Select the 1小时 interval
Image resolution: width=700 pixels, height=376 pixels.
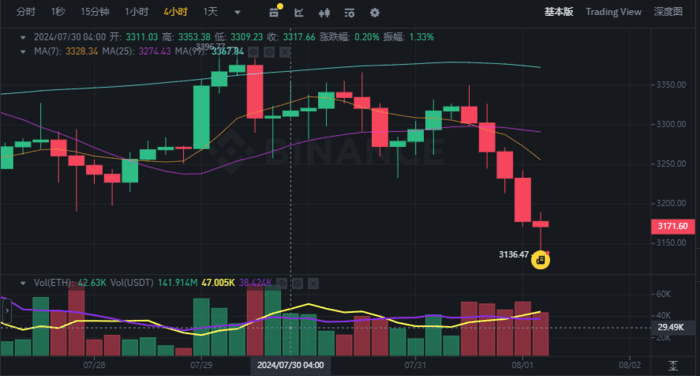(x=137, y=12)
